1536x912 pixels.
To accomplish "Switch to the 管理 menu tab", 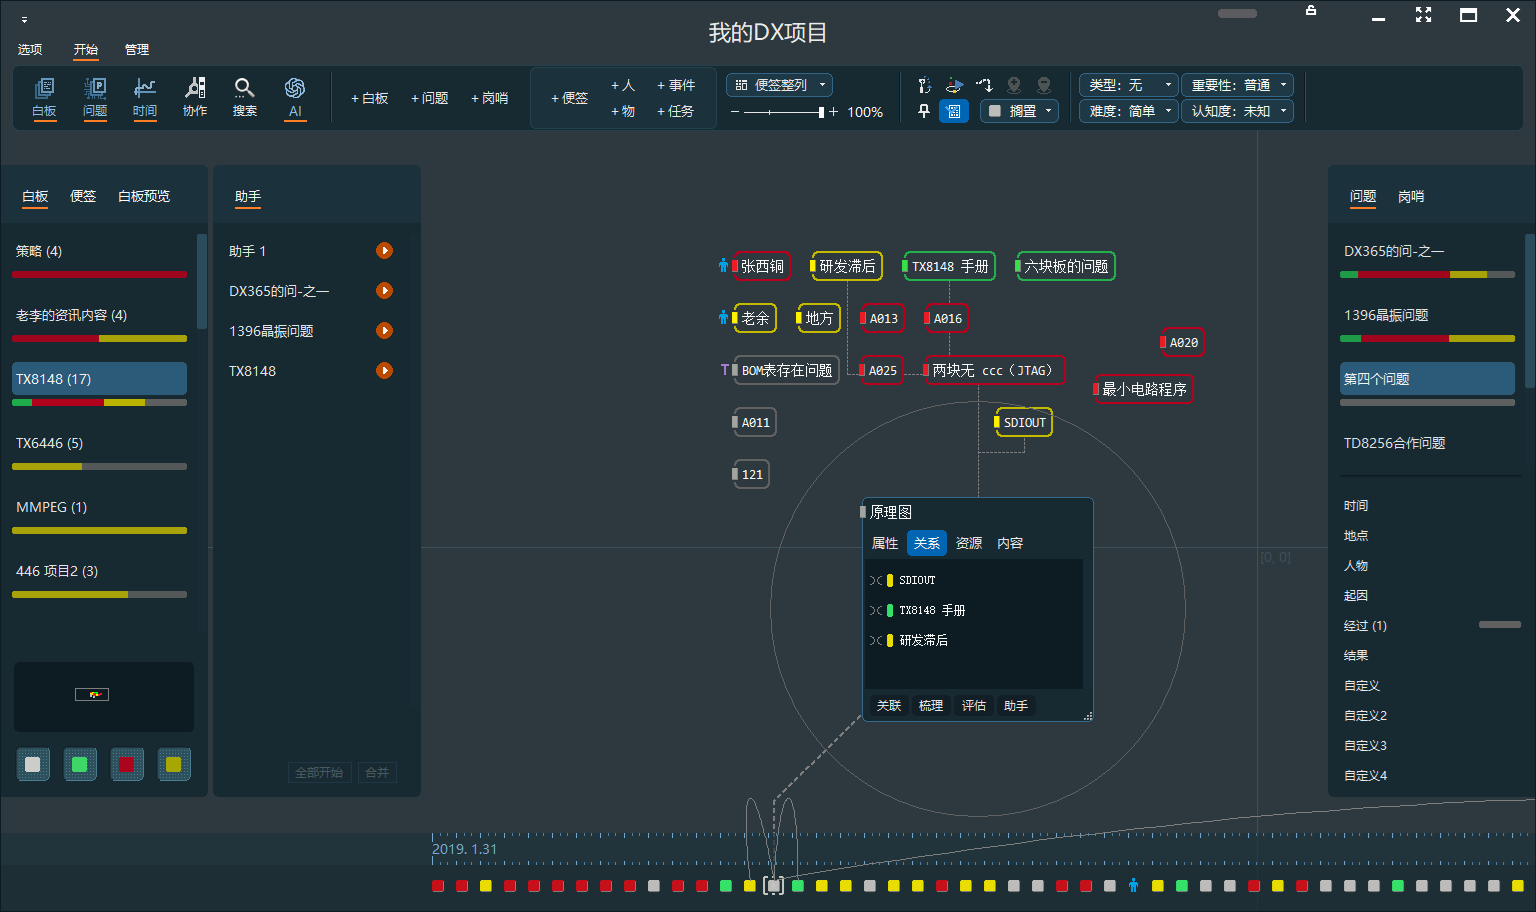I will (x=137, y=49).
